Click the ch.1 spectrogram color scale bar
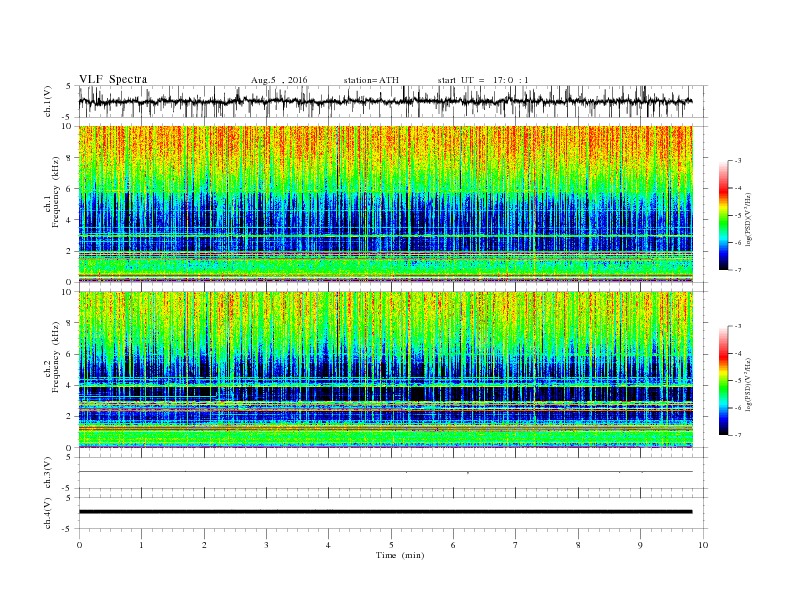The height and width of the screenshot is (612, 792). [x=724, y=215]
